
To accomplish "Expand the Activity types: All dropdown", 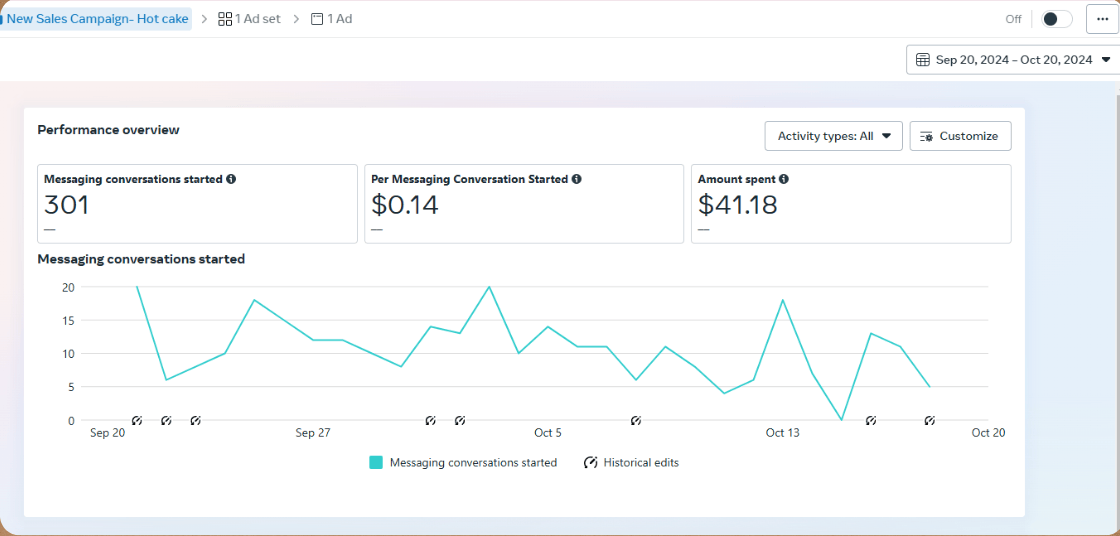I will coord(833,136).
